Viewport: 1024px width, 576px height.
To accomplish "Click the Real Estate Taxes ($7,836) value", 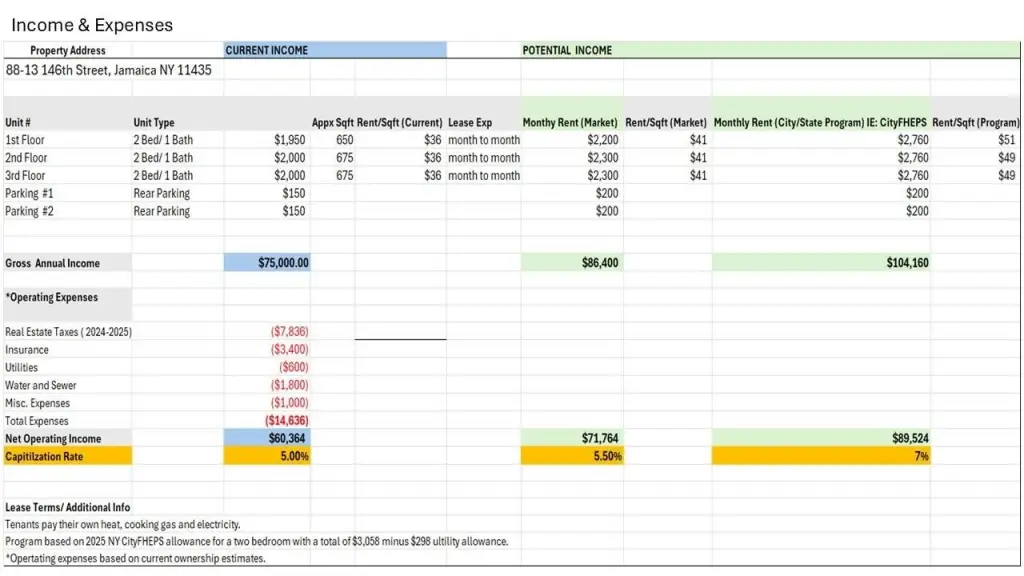I will 290,332.
